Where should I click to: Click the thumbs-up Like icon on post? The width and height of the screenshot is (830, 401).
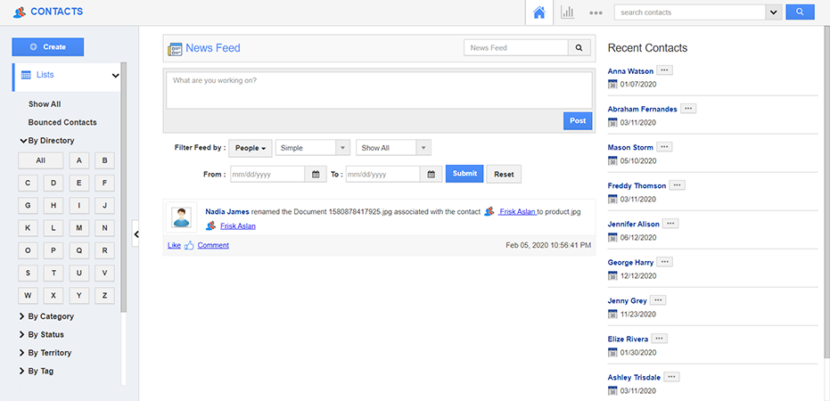[189, 245]
